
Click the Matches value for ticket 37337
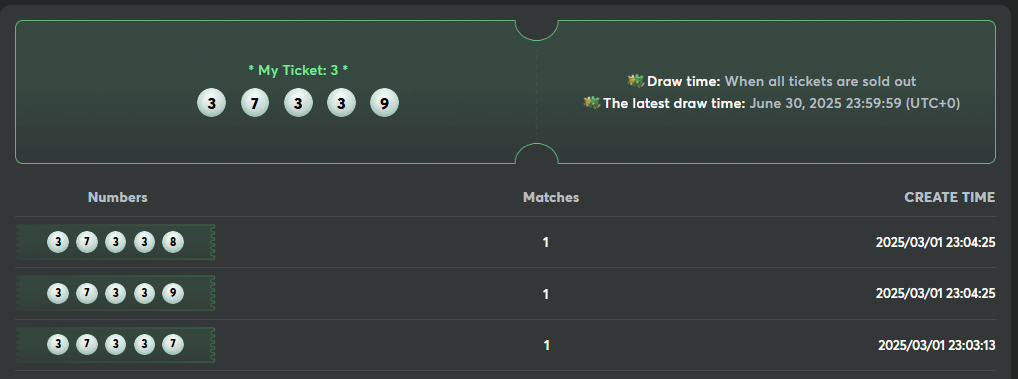pos(547,345)
